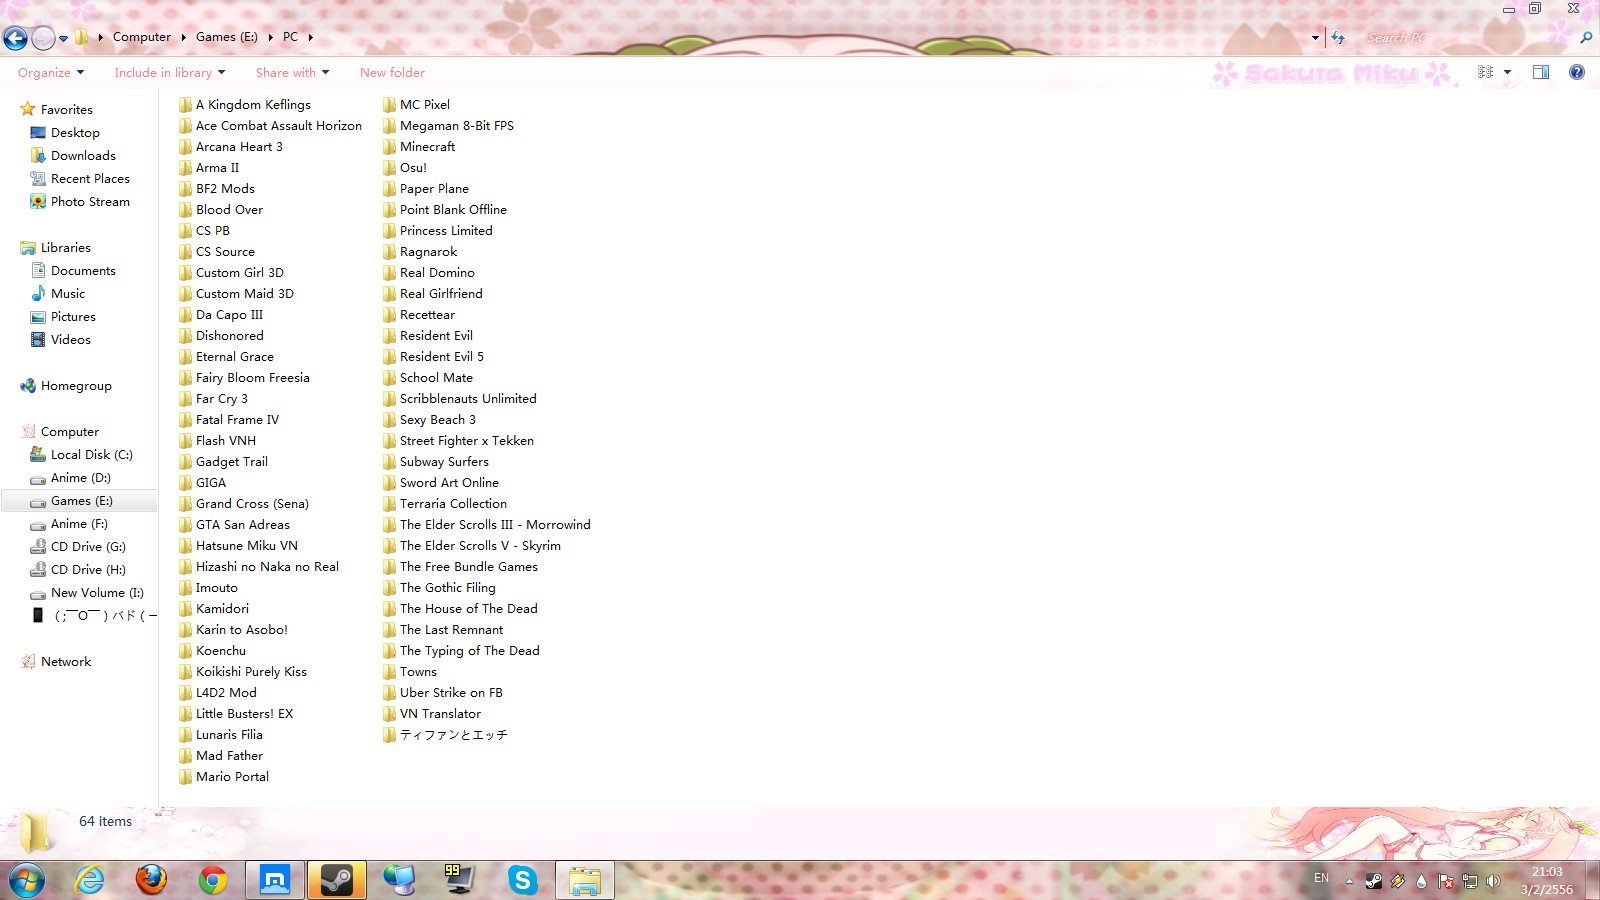Open Skype from the taskbar
The image size is (1600, 900).
point(522,880)
